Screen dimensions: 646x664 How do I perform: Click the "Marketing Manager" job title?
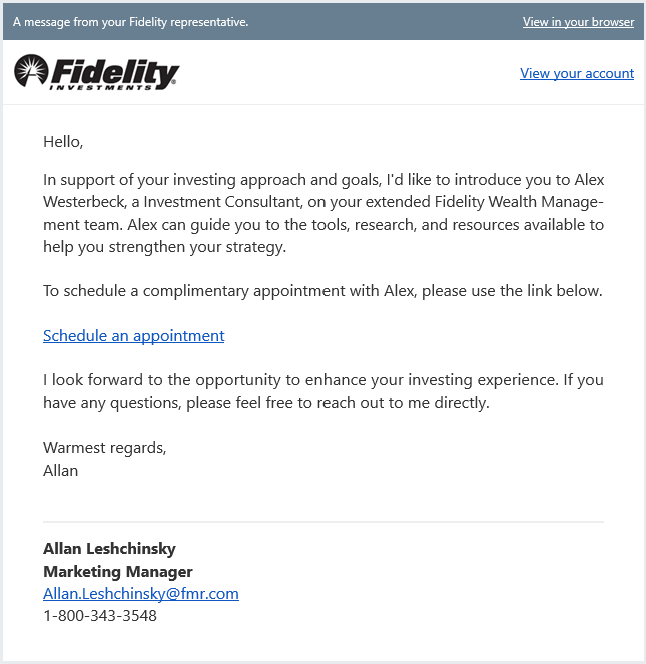point(117,572)
